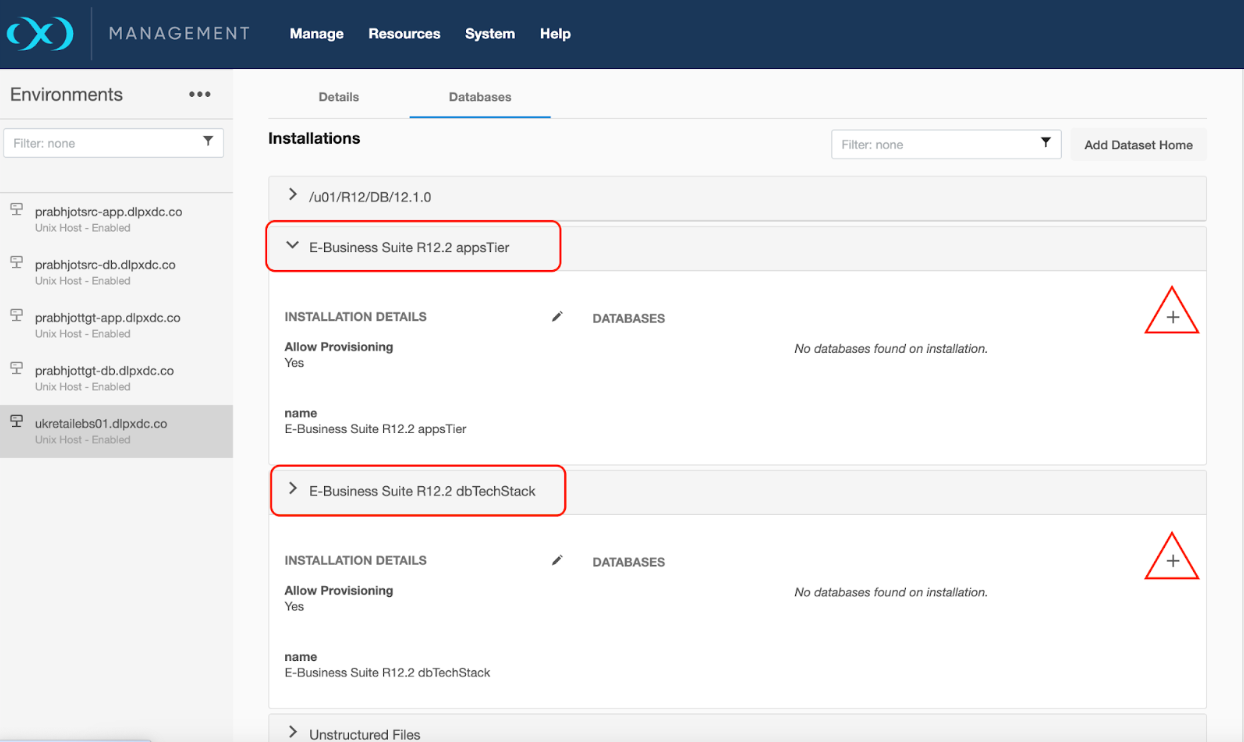This screenshot has height=742, width=1244.
Task: Click the filter funnel icon above Installations
Action: click(x=1045, y=143)
